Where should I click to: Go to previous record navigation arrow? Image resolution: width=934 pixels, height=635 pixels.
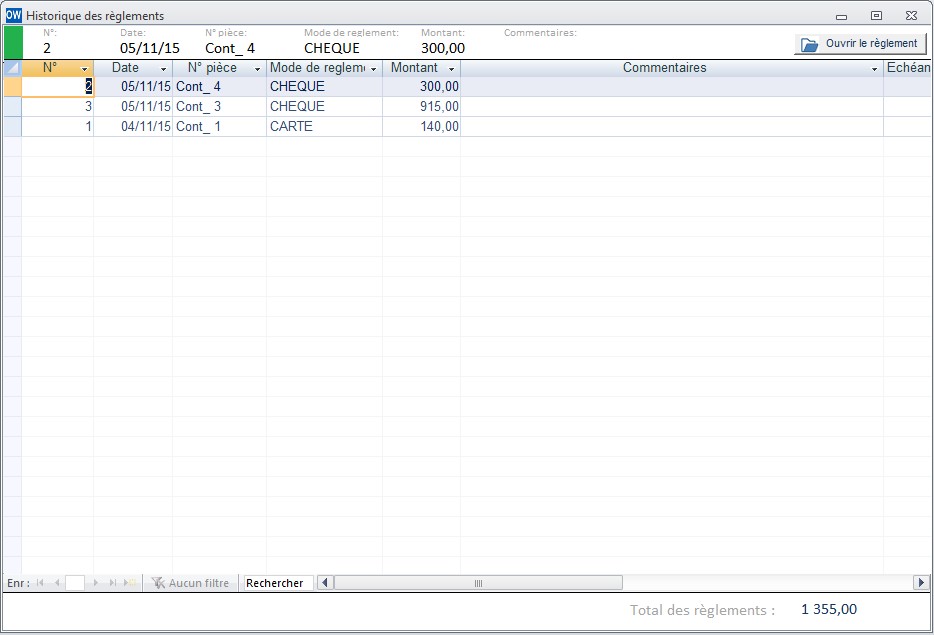(x=57, y=583)
